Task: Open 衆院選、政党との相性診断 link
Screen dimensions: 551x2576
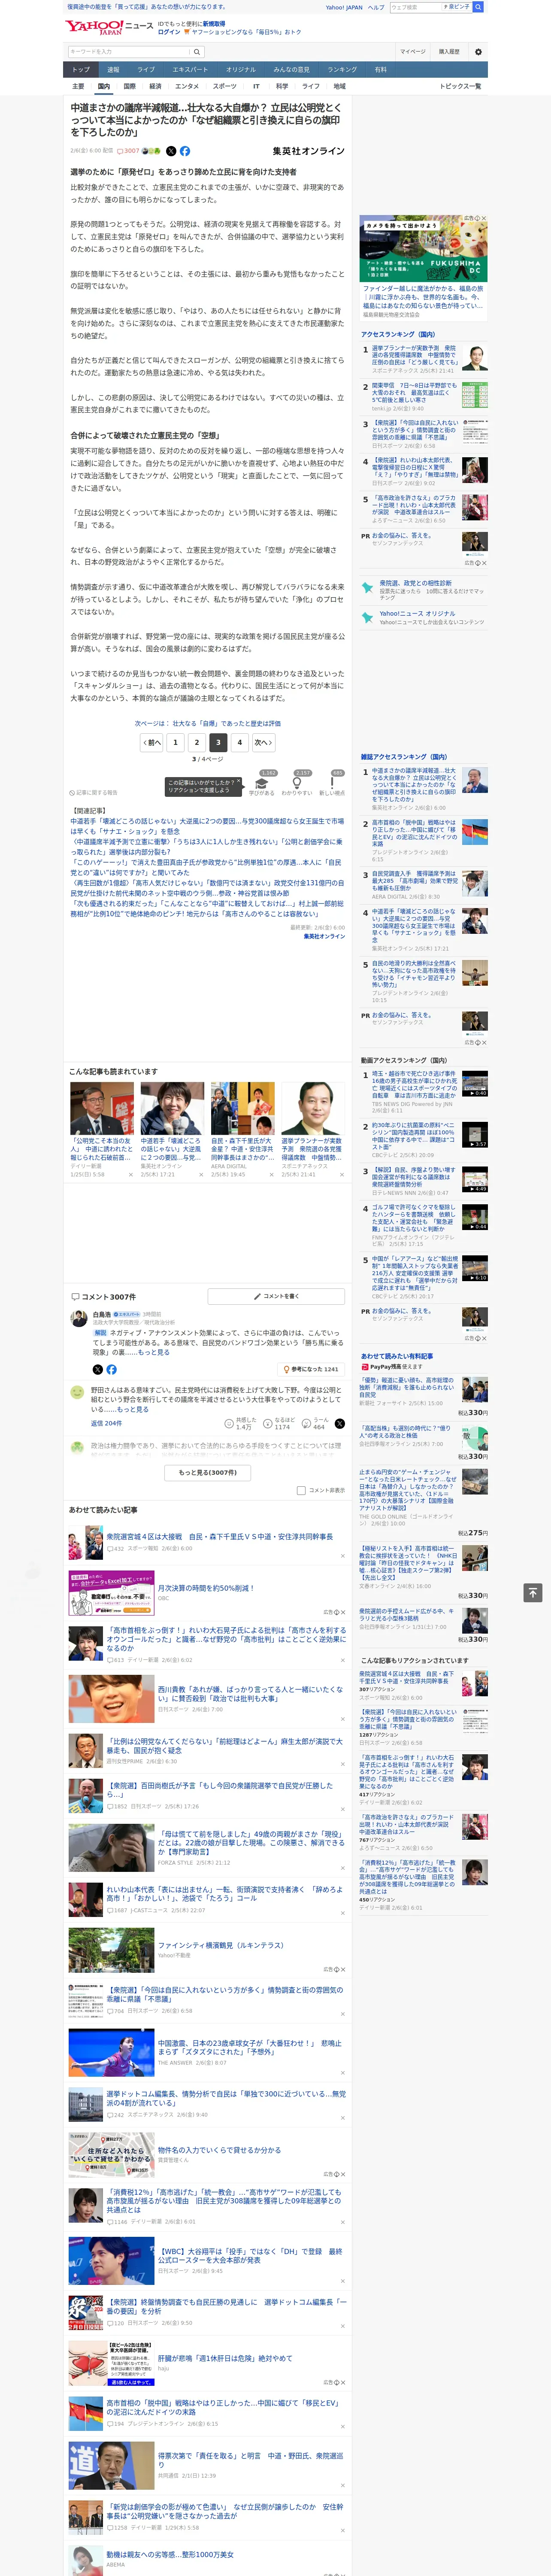Action: tap(415, 583)
